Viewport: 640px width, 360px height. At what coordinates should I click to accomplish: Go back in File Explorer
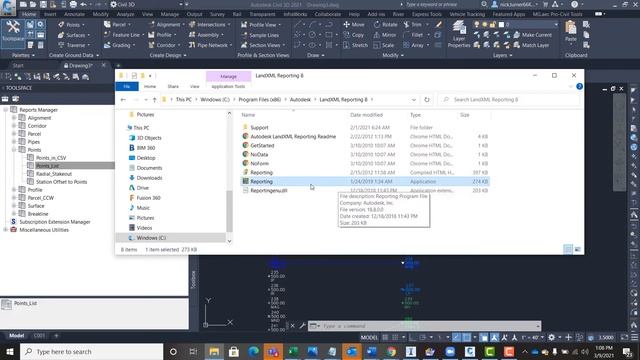tap(123, 100)
